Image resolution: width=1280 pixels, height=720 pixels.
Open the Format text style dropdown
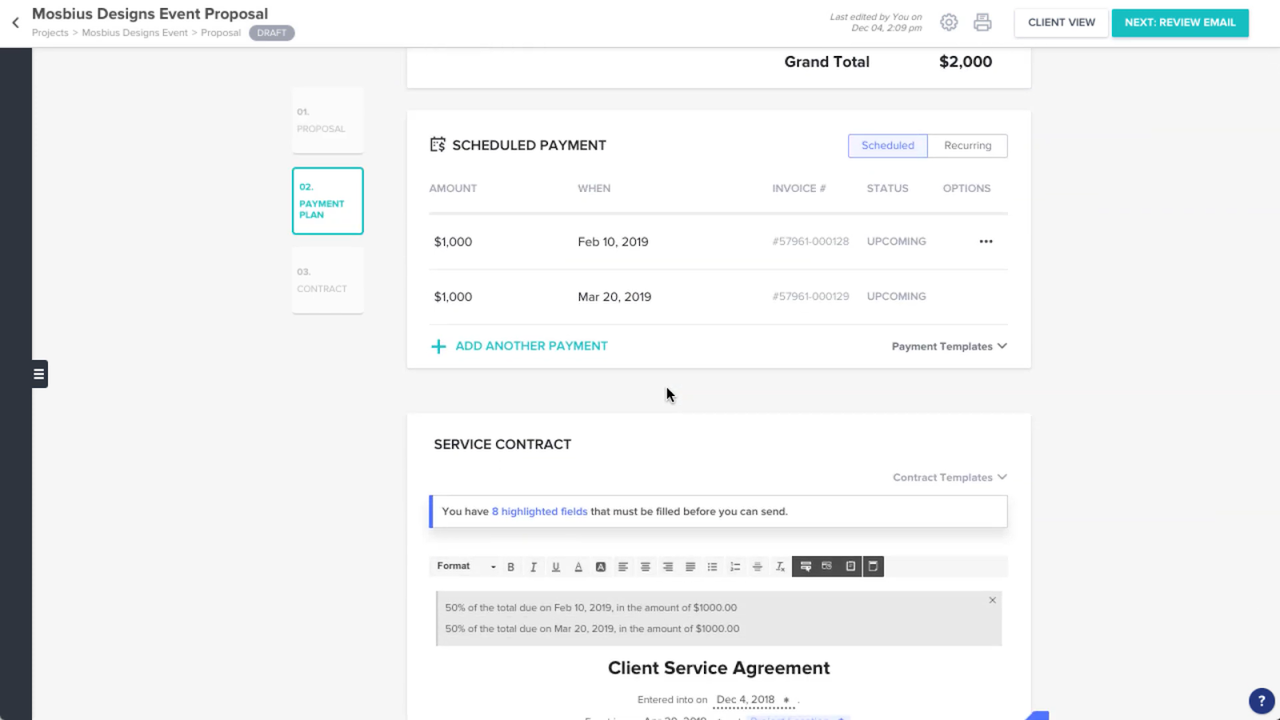click(x=465, y=567)
